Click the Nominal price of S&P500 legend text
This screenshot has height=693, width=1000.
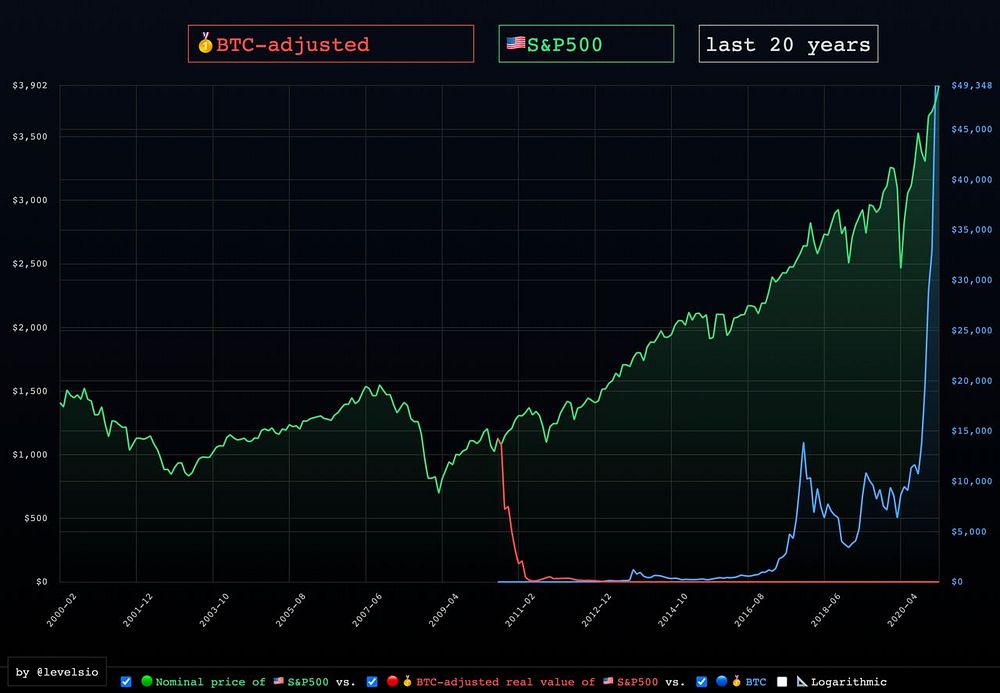(x=242, y=682)
